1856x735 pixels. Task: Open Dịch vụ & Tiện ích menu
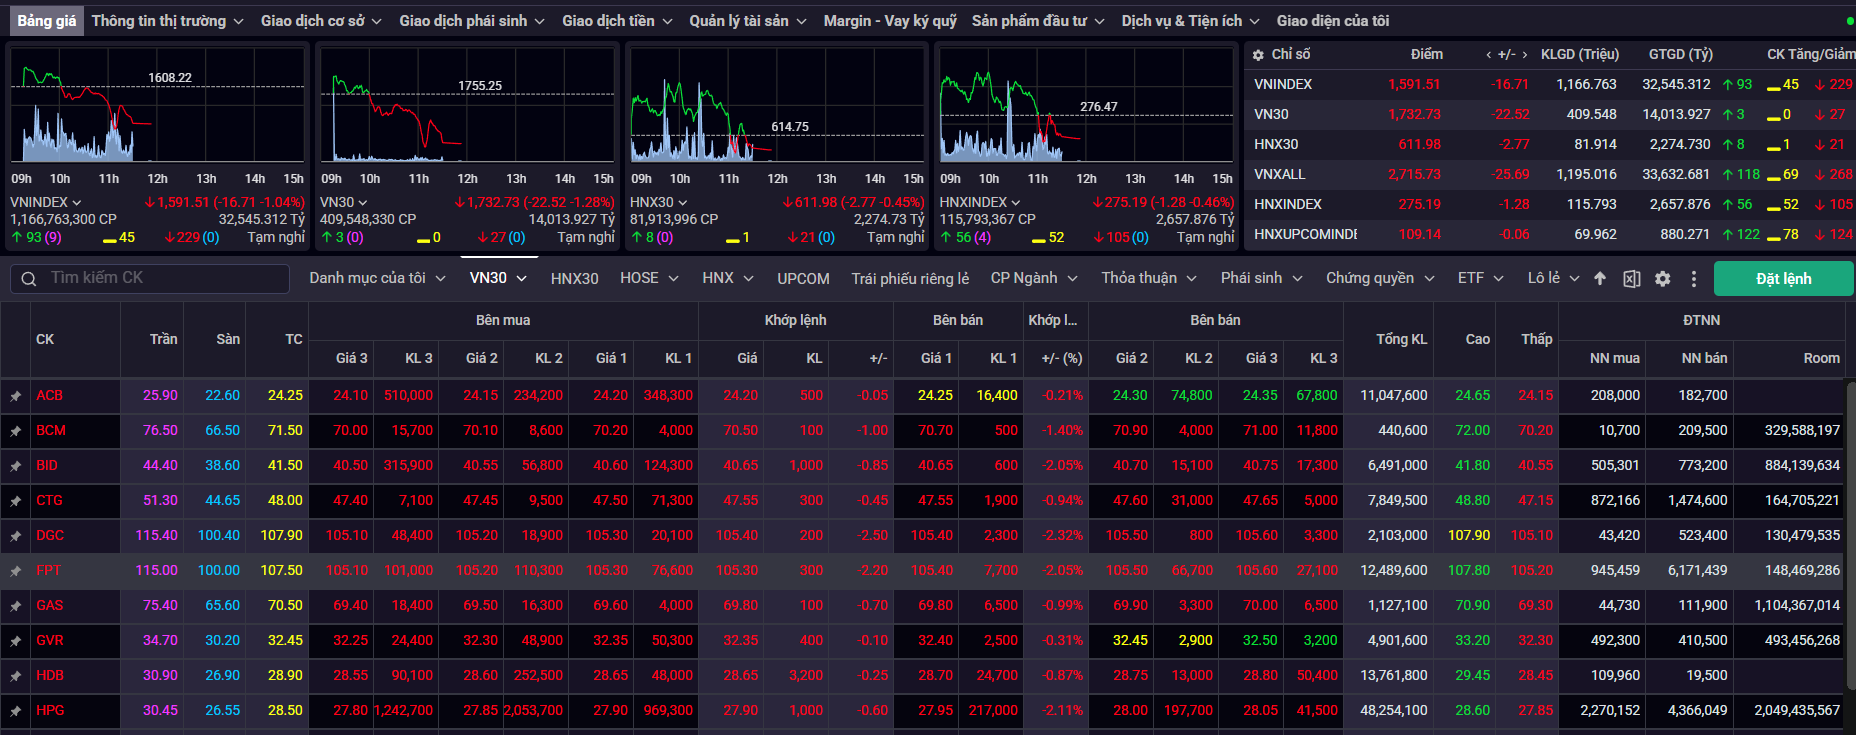[x=1190, y=21]
